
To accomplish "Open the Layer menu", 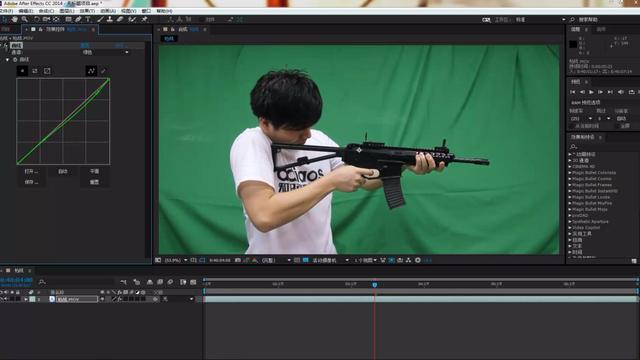I will coord(67,11).
